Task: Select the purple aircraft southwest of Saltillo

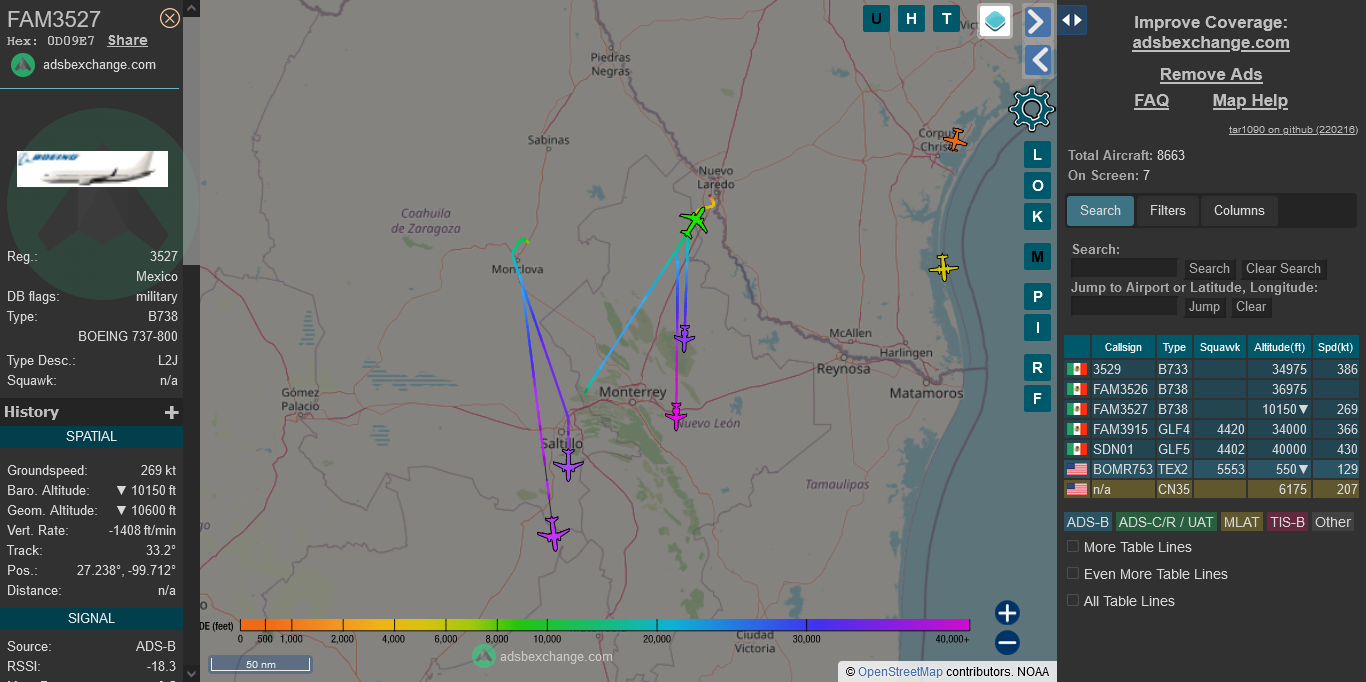Action: [553, 533]
